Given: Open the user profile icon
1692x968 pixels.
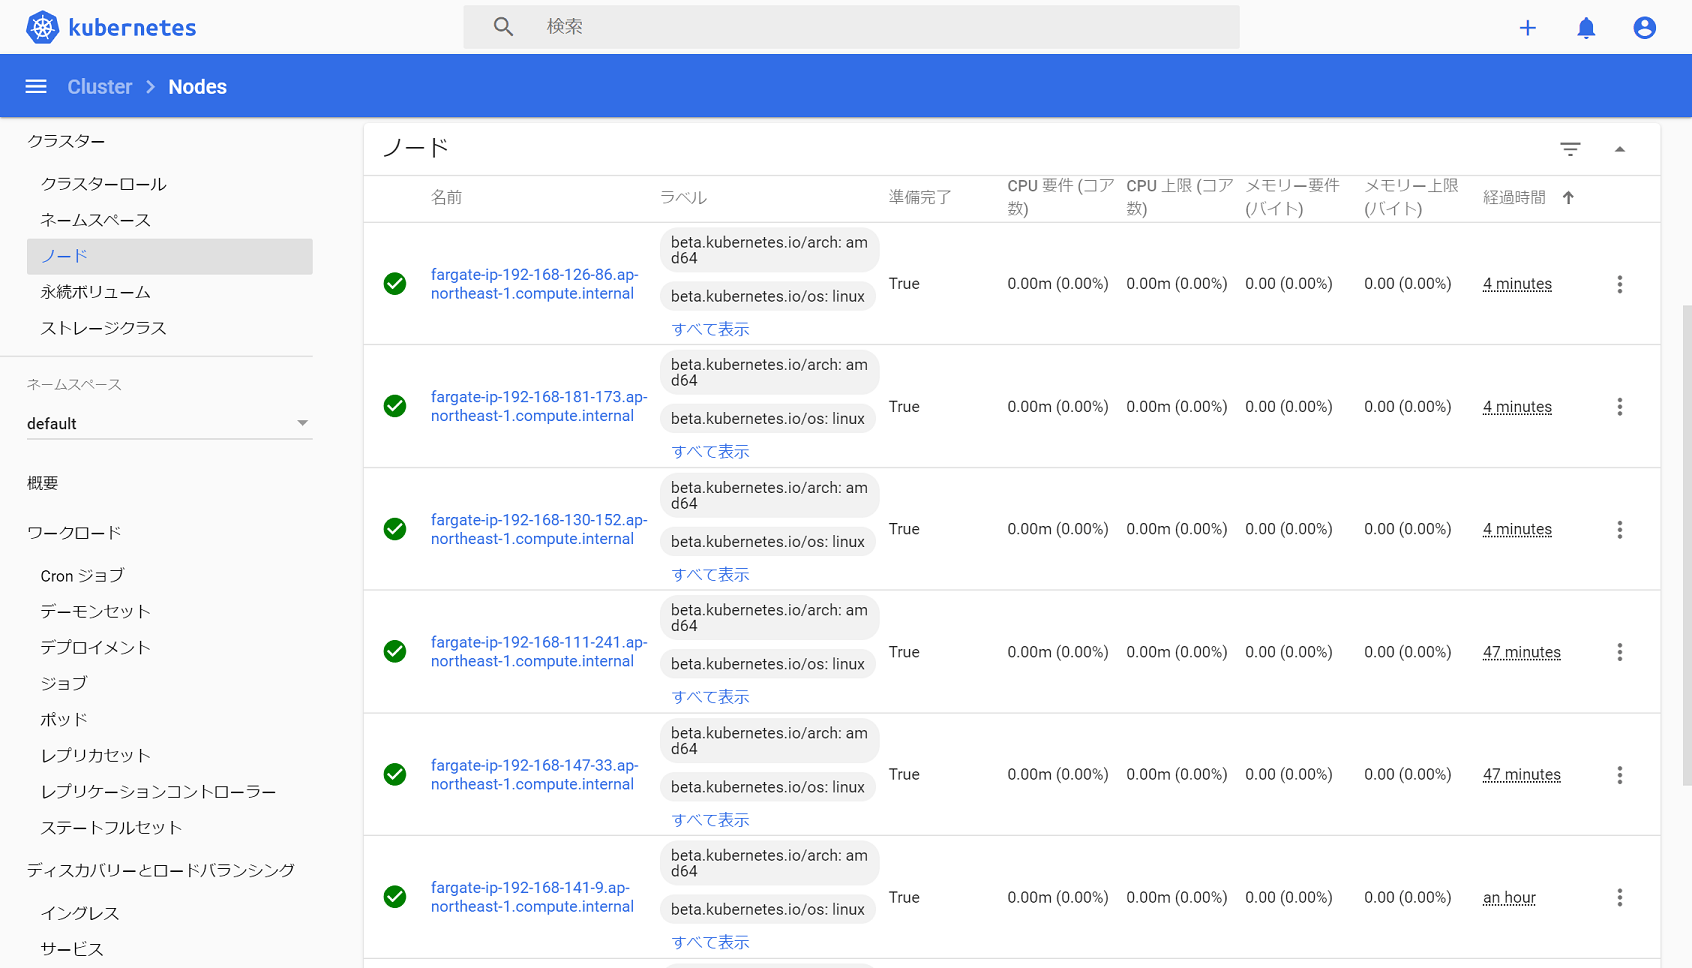Looking at the screenshot, I should 1644,27.
